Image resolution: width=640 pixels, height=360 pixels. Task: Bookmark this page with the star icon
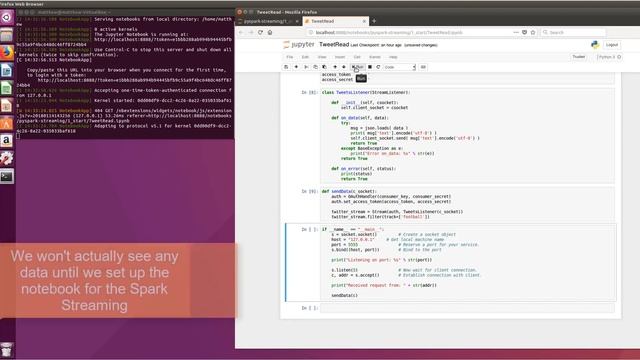(533, 32)
